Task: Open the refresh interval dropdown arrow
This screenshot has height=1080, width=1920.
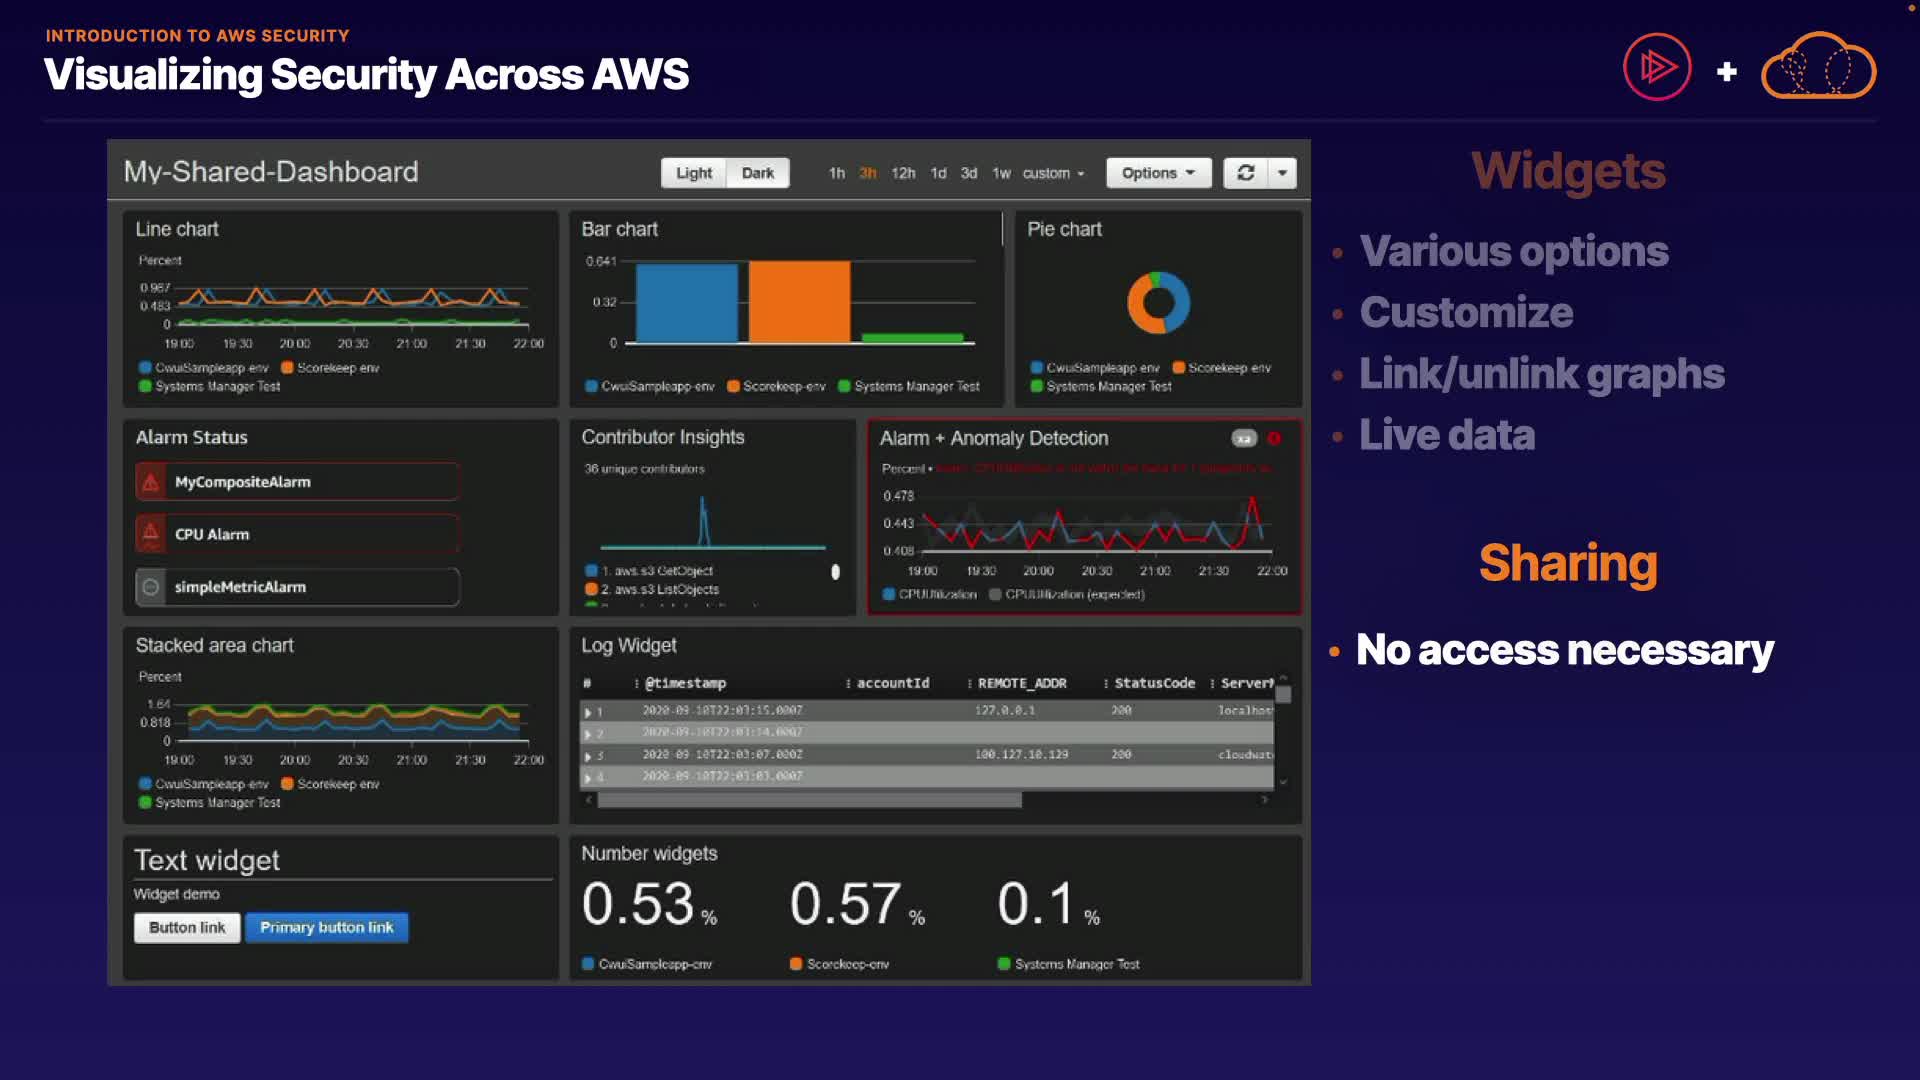Action: (x=1282, y=173)
